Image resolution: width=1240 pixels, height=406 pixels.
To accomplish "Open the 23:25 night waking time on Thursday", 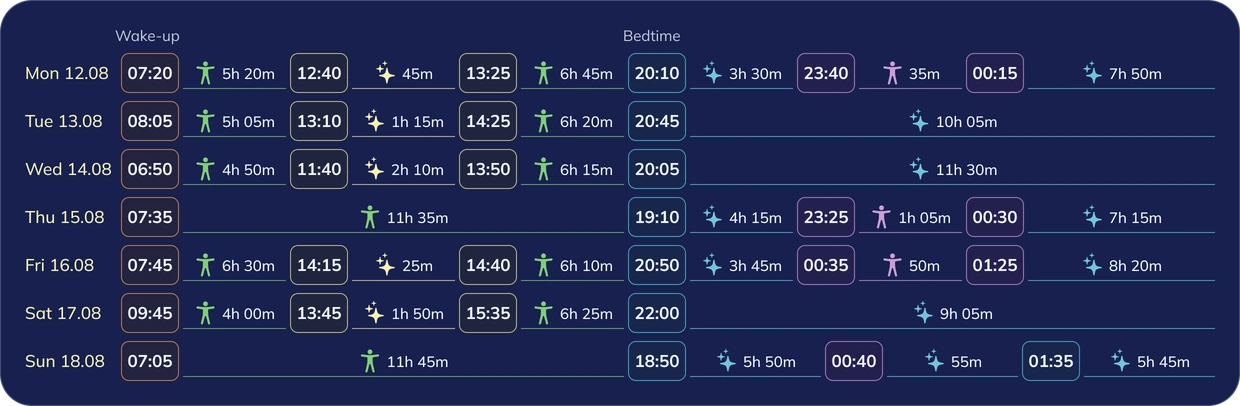I will 826,217.
